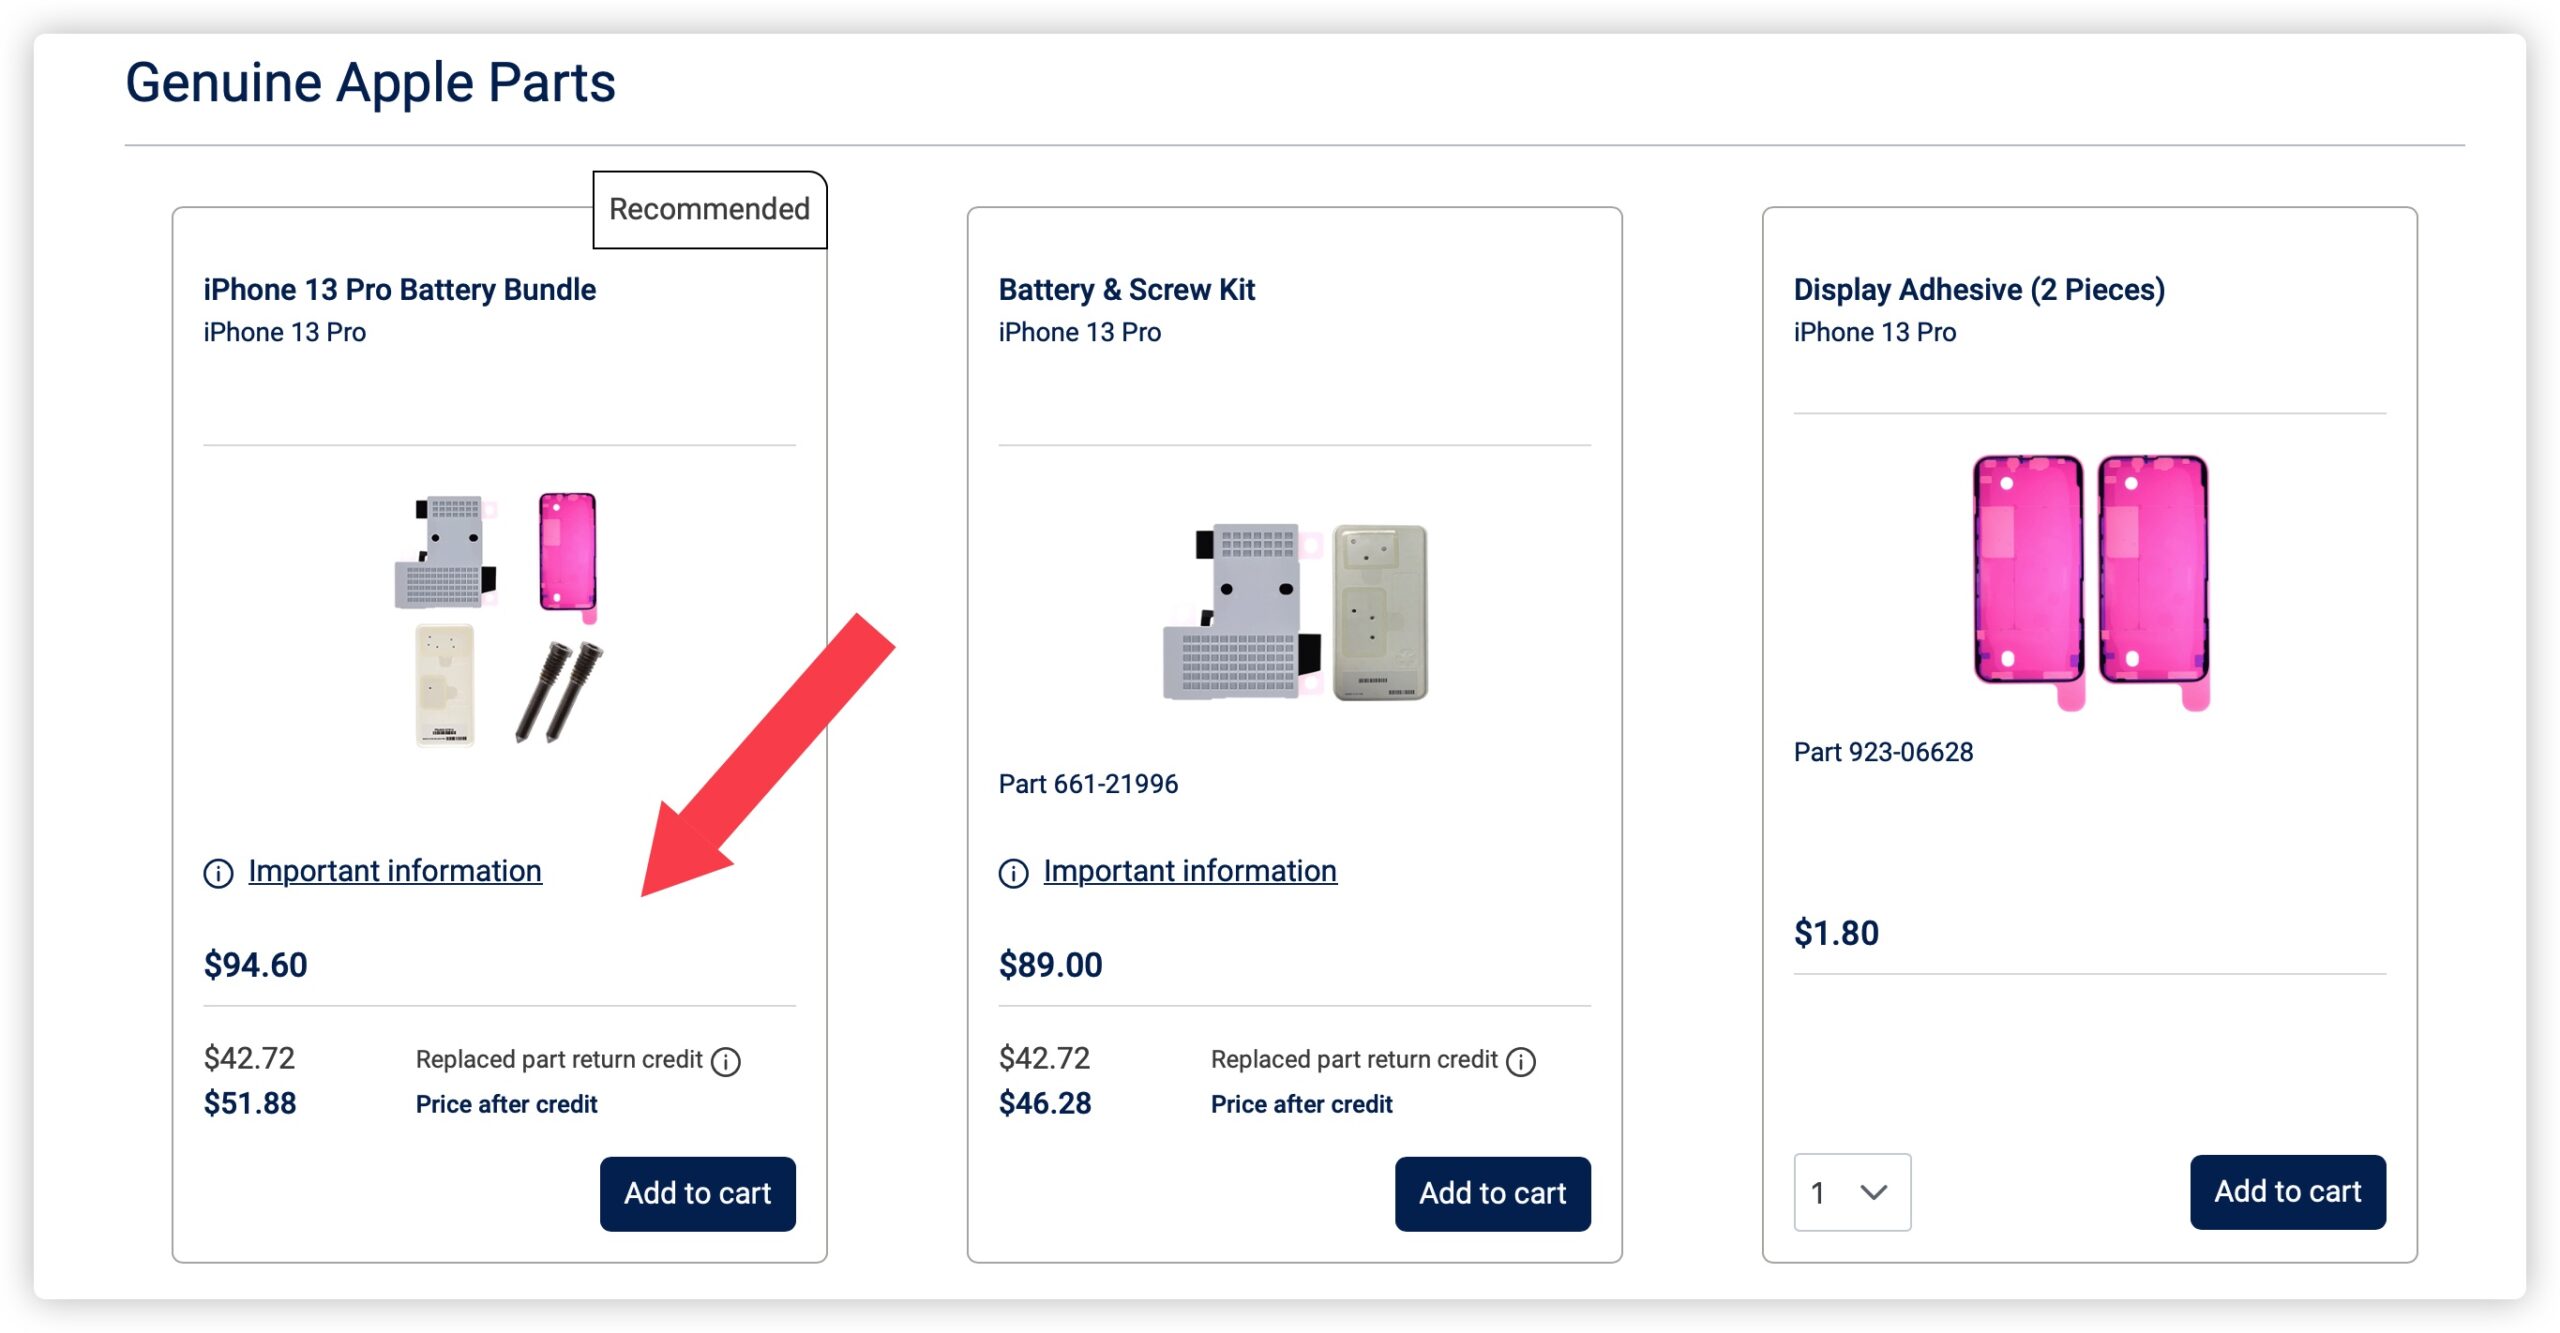Click the Battery Bundle product image
This screenshot has height=1333, width=2560.
click(498, 618)
